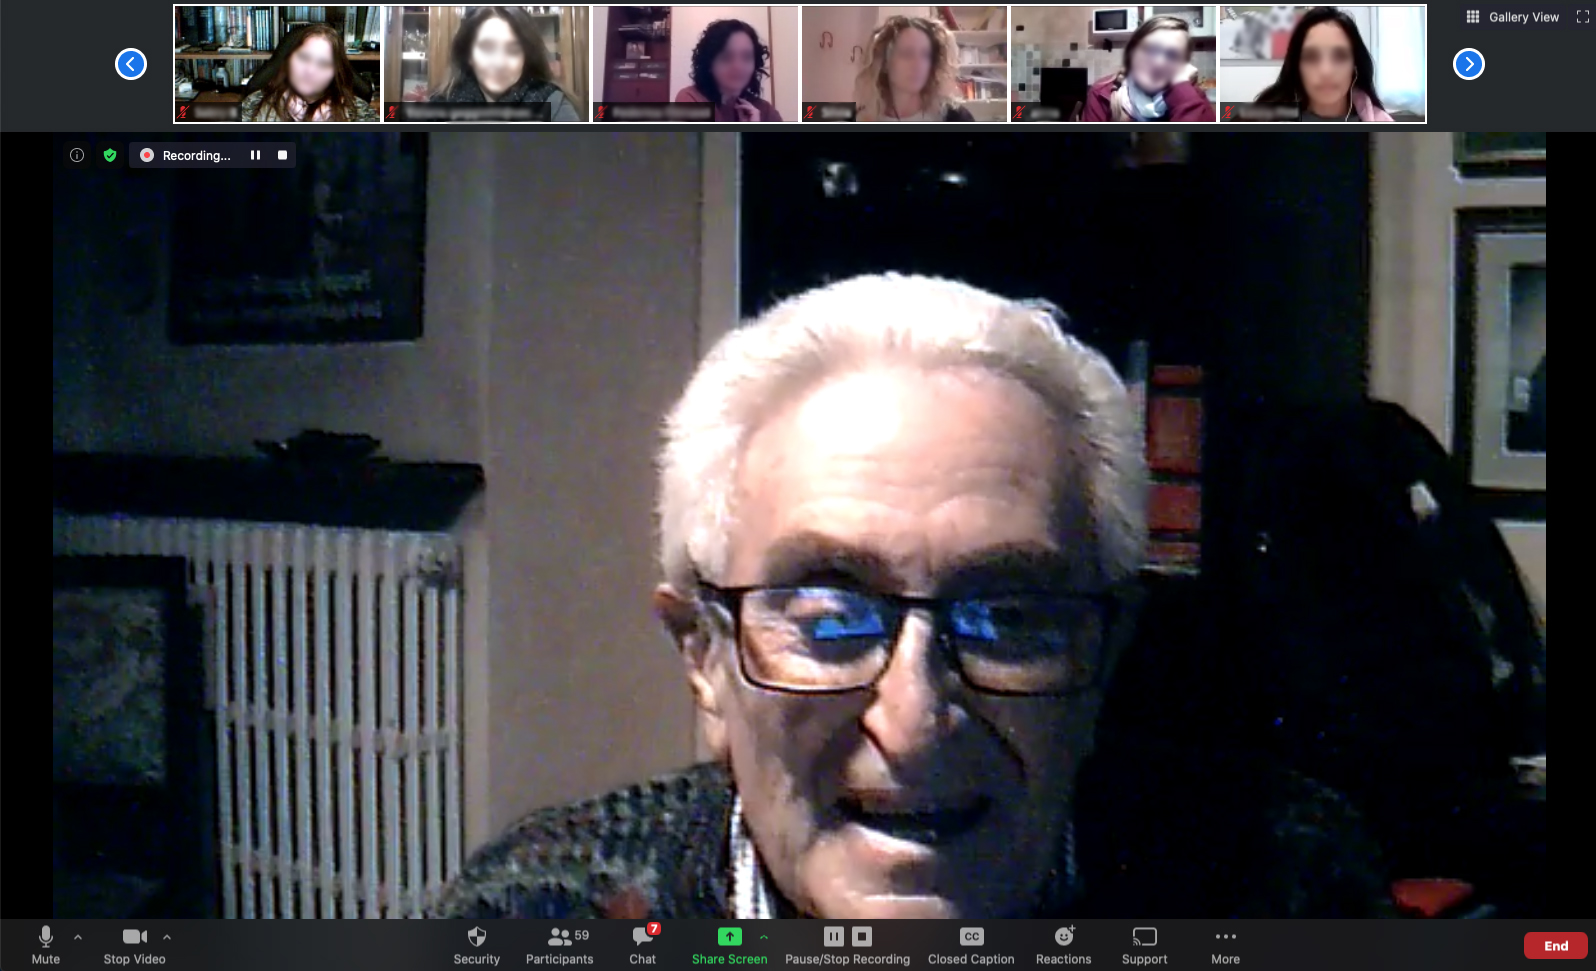Open the Security menu

476,945
